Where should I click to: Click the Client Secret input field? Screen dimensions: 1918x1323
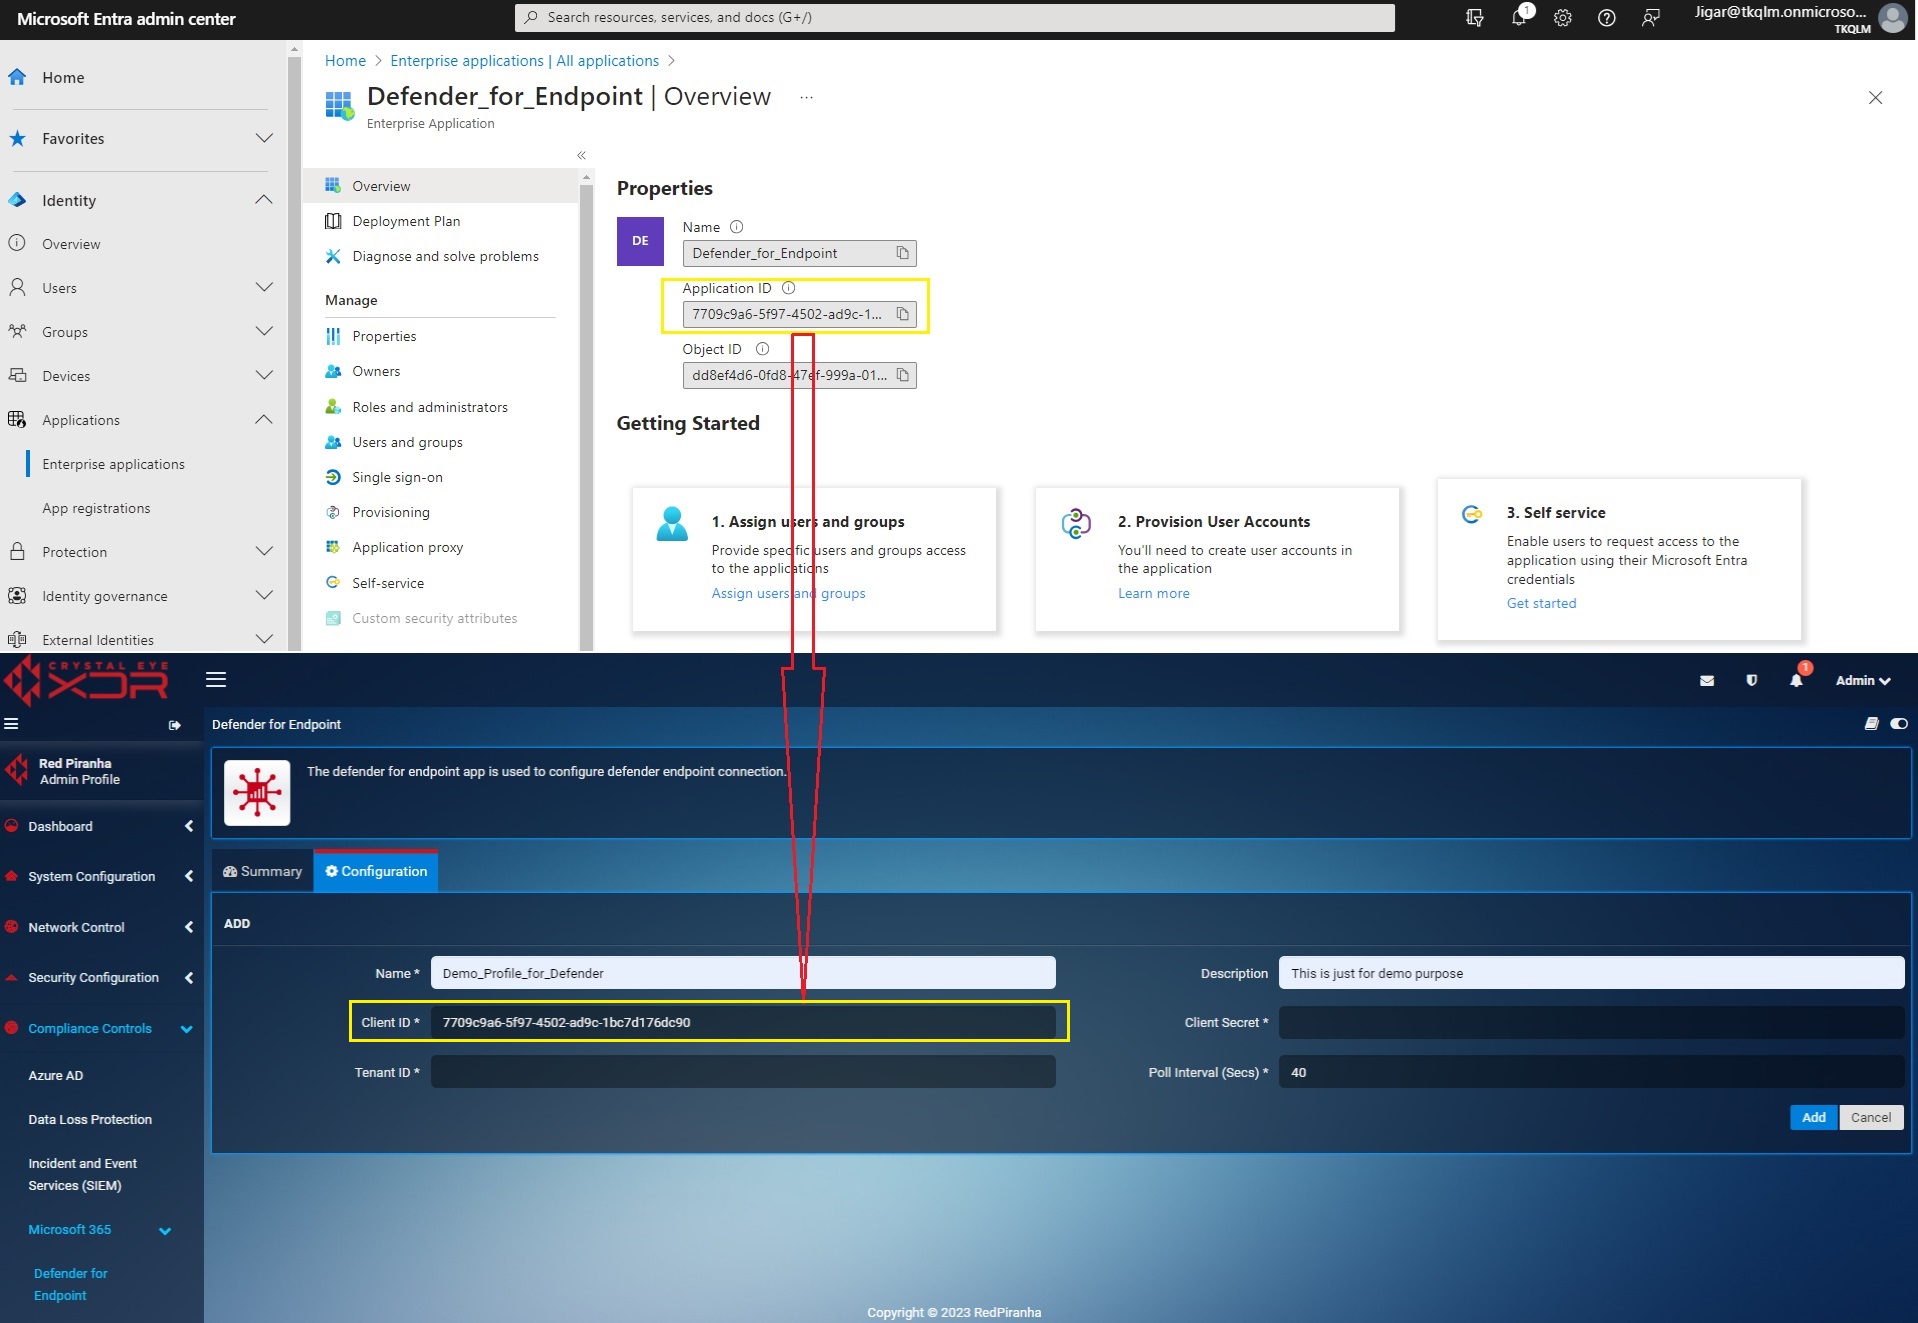tap(1590, 1022)
